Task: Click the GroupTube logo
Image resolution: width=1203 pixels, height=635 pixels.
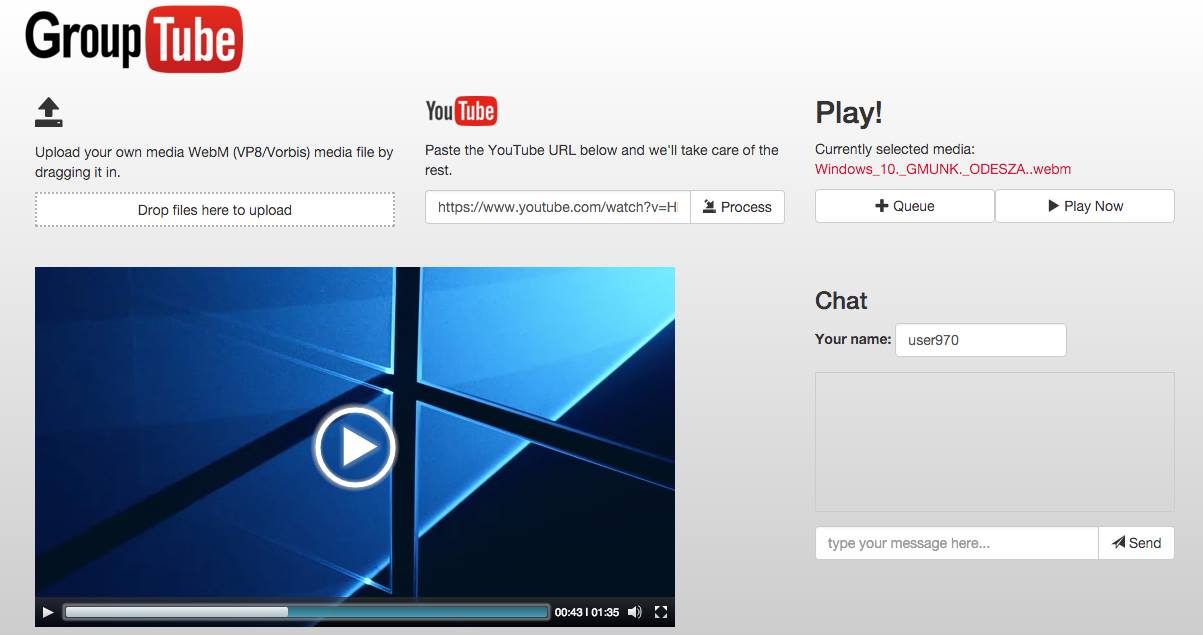Action: [x=134, y=38]
